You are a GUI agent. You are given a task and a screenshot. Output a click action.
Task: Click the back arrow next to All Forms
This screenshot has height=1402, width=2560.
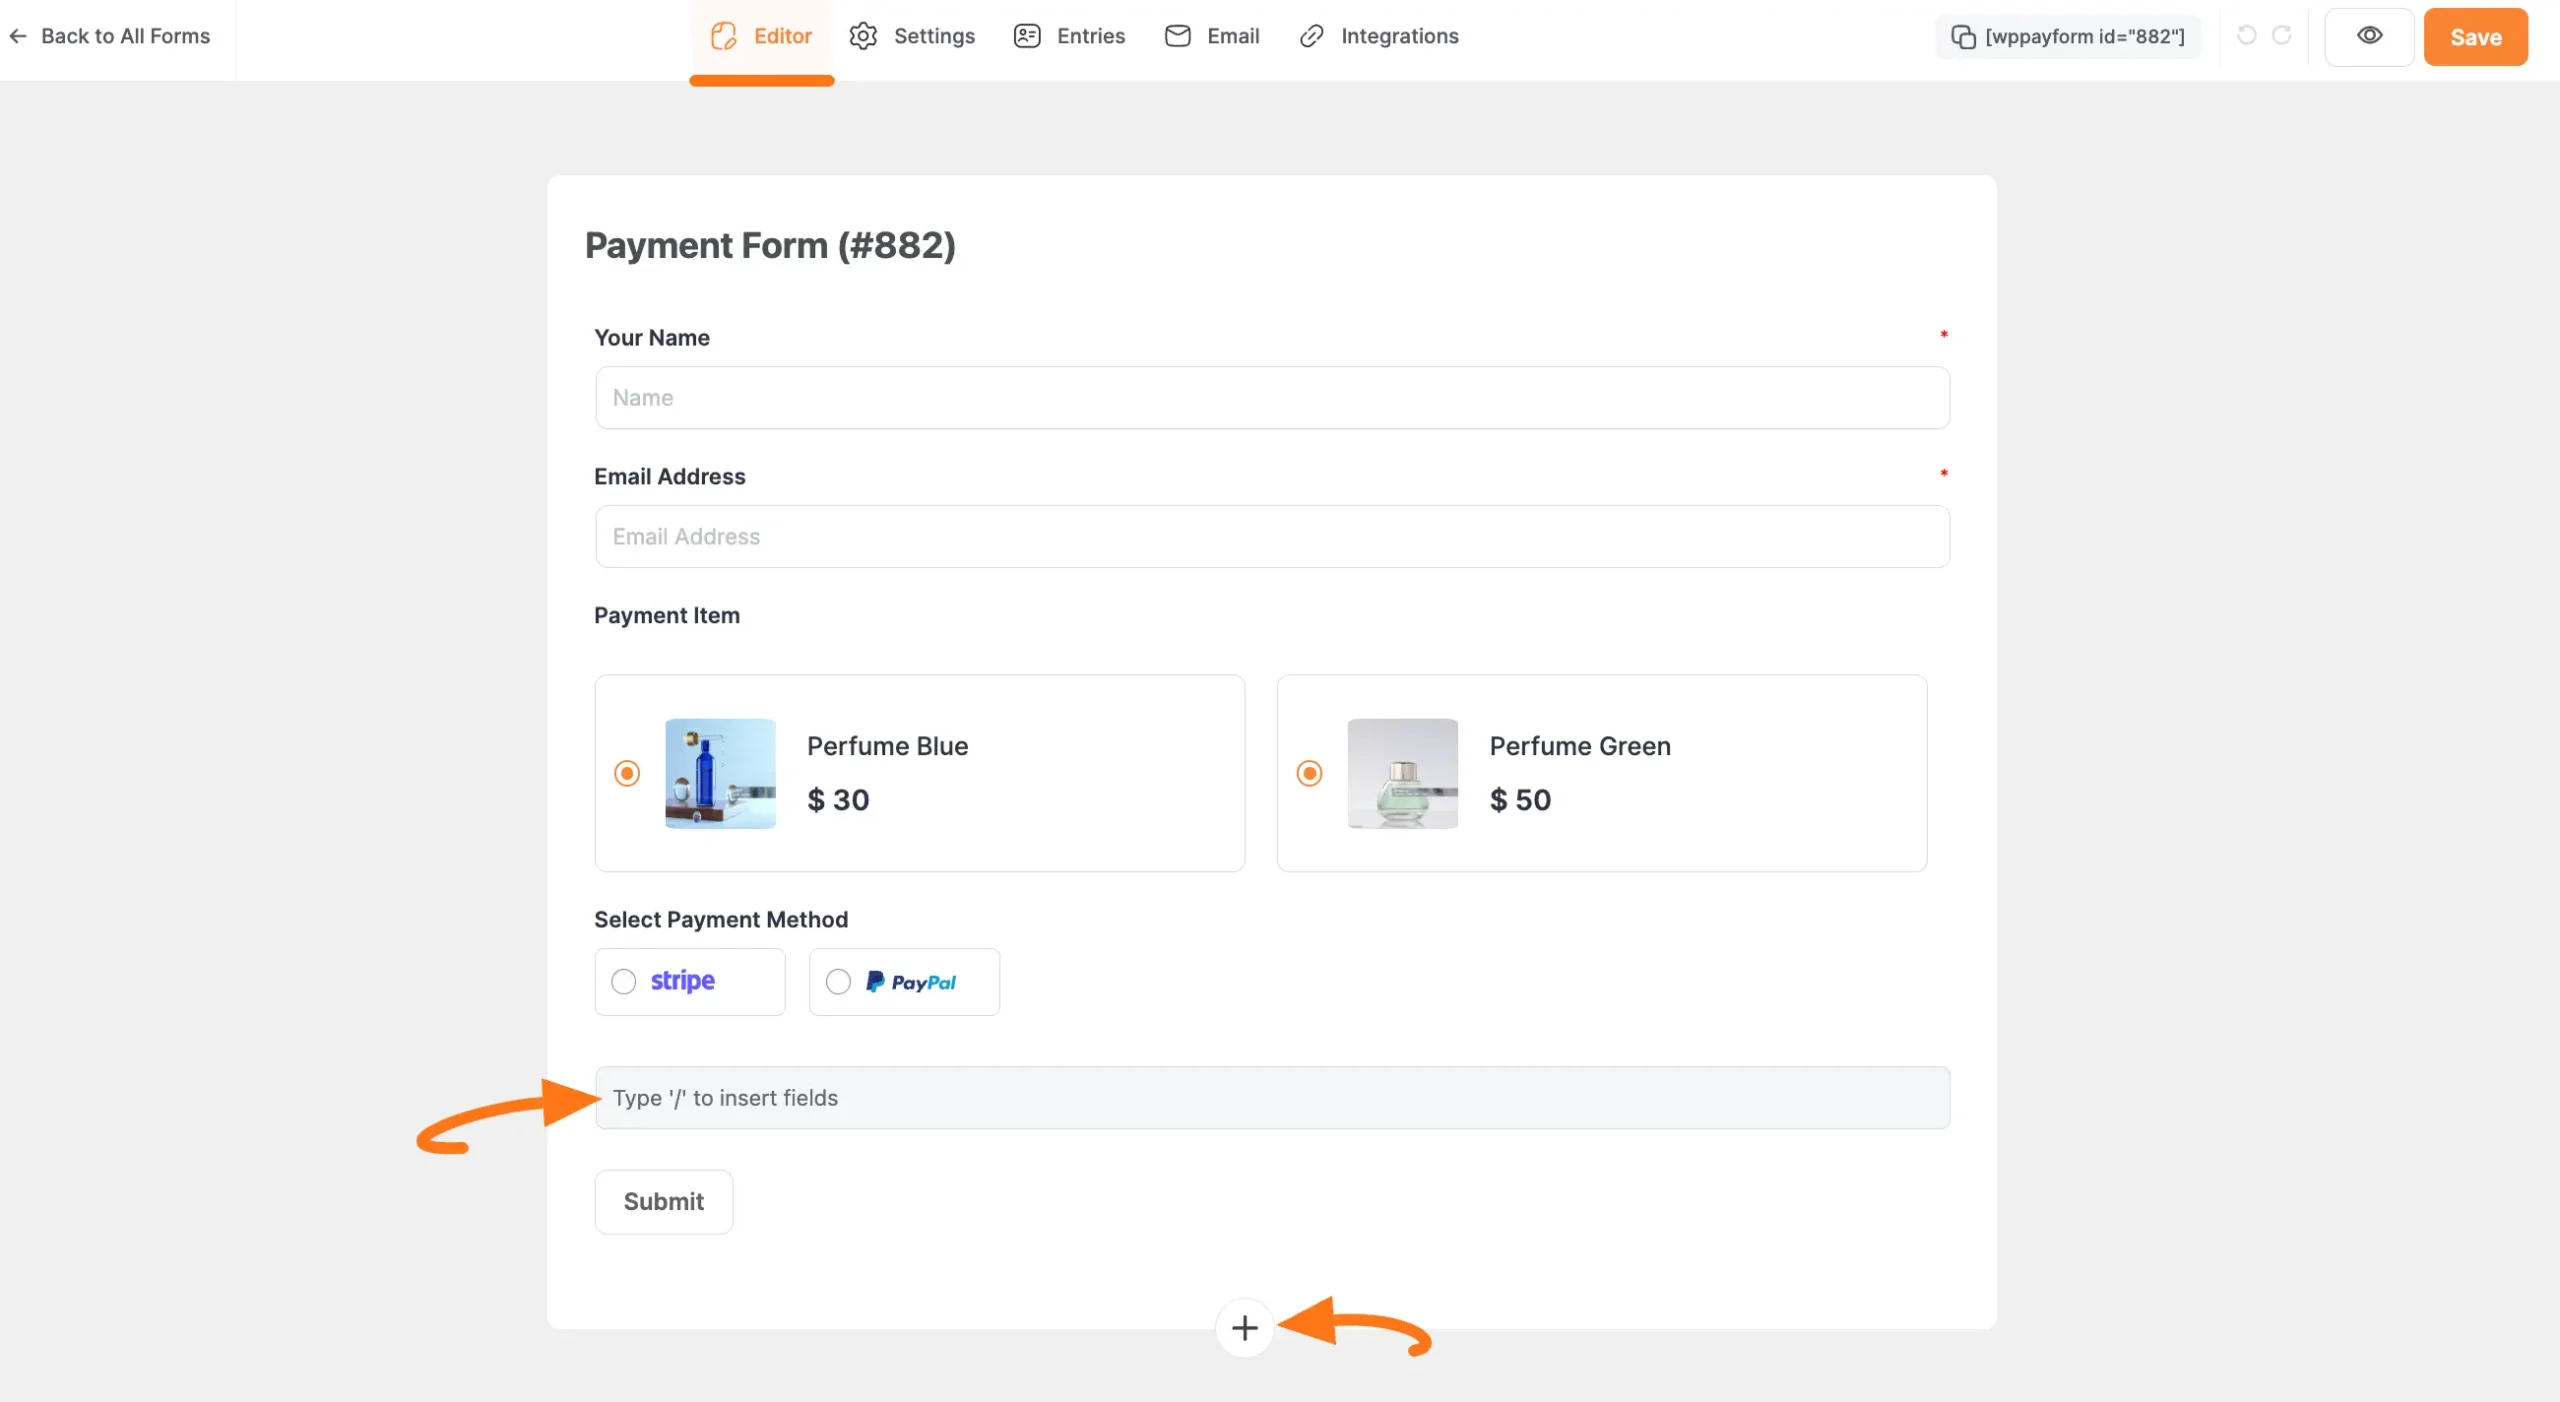[x=18, y=36]
